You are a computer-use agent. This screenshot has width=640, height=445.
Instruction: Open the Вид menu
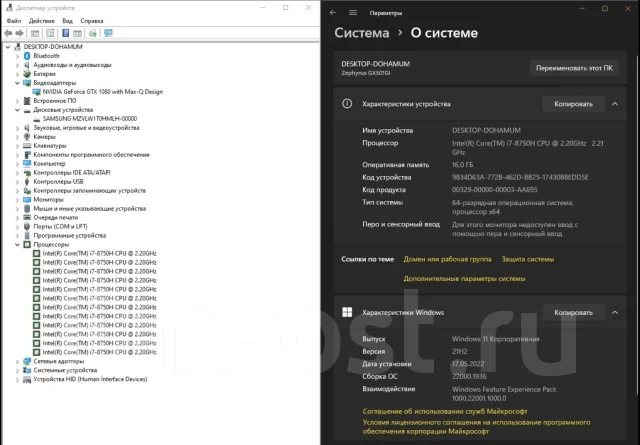(x=67, y=21)
